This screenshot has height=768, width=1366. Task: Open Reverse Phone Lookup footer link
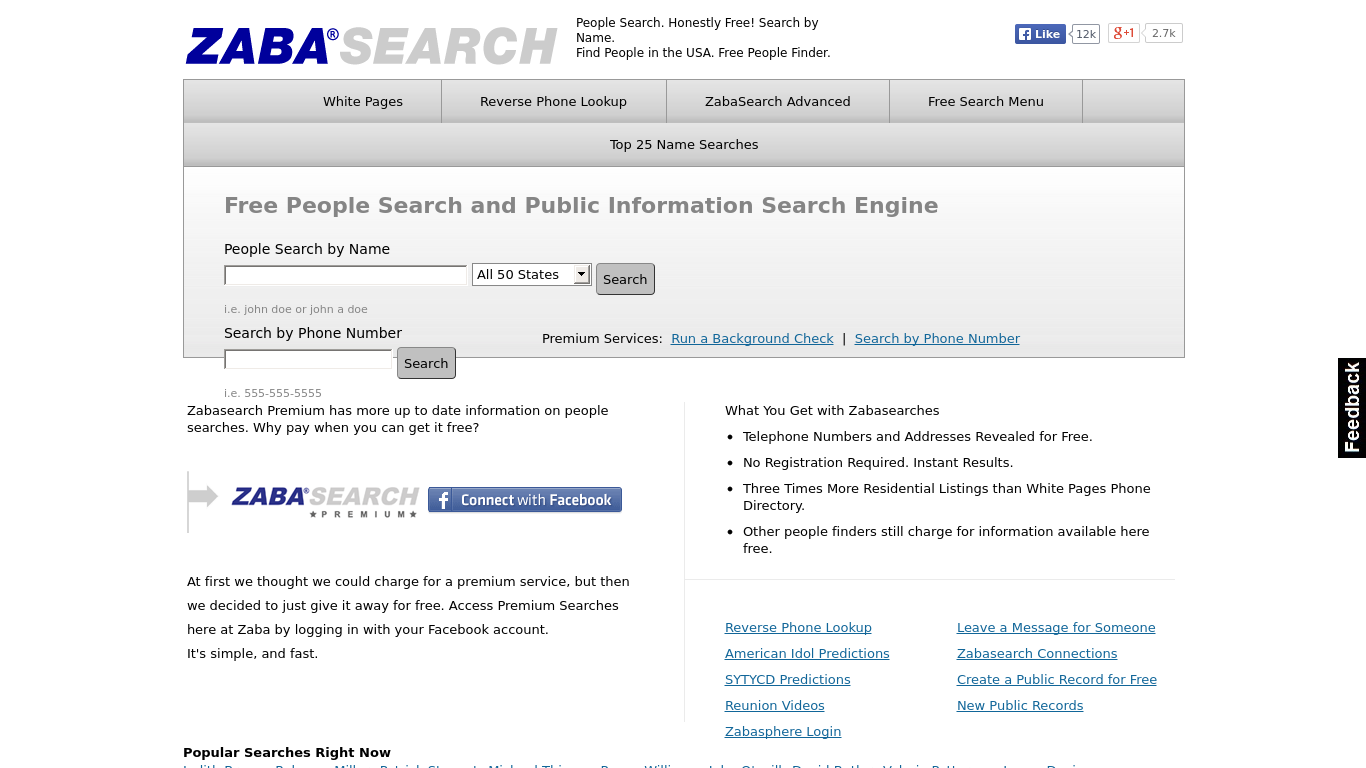tap(798, 627)
